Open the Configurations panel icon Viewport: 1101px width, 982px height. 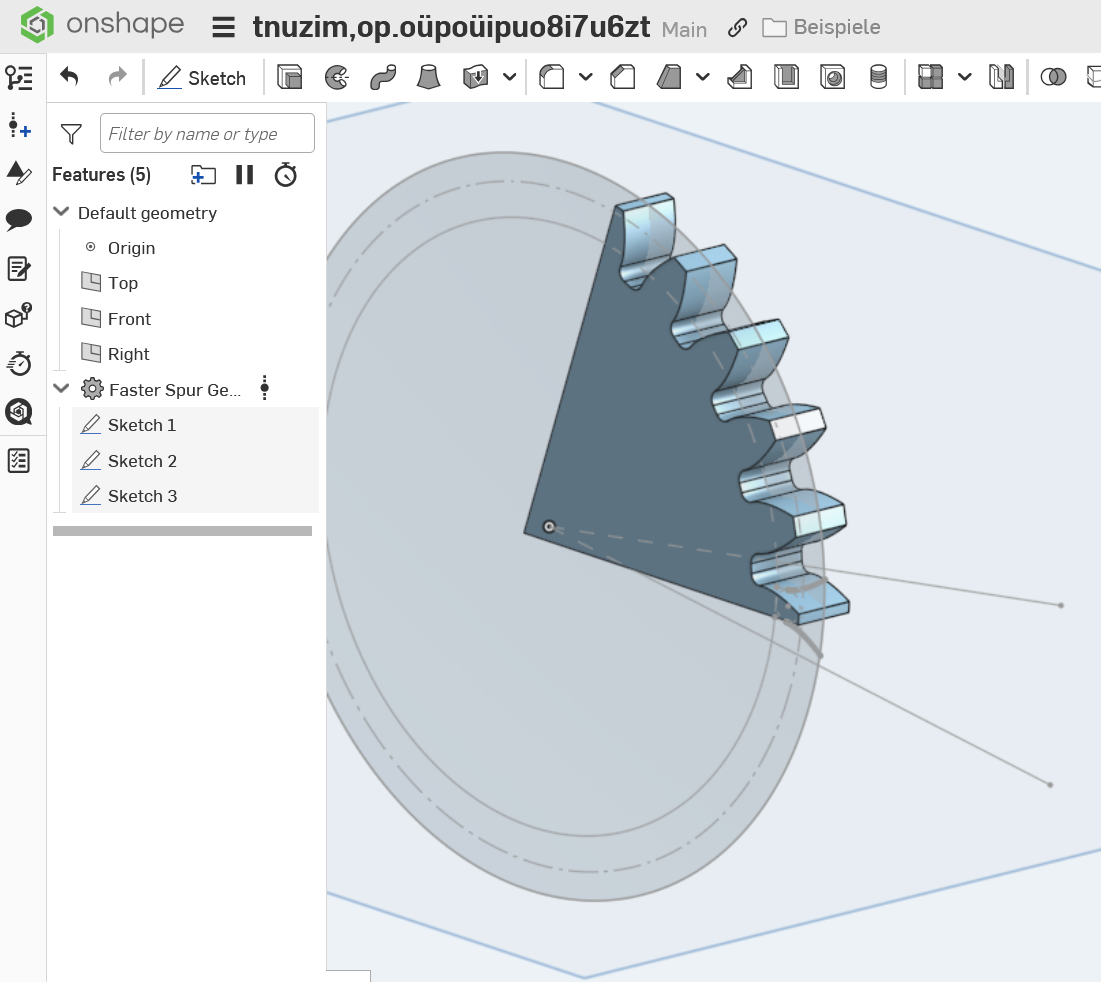point(19,126)
